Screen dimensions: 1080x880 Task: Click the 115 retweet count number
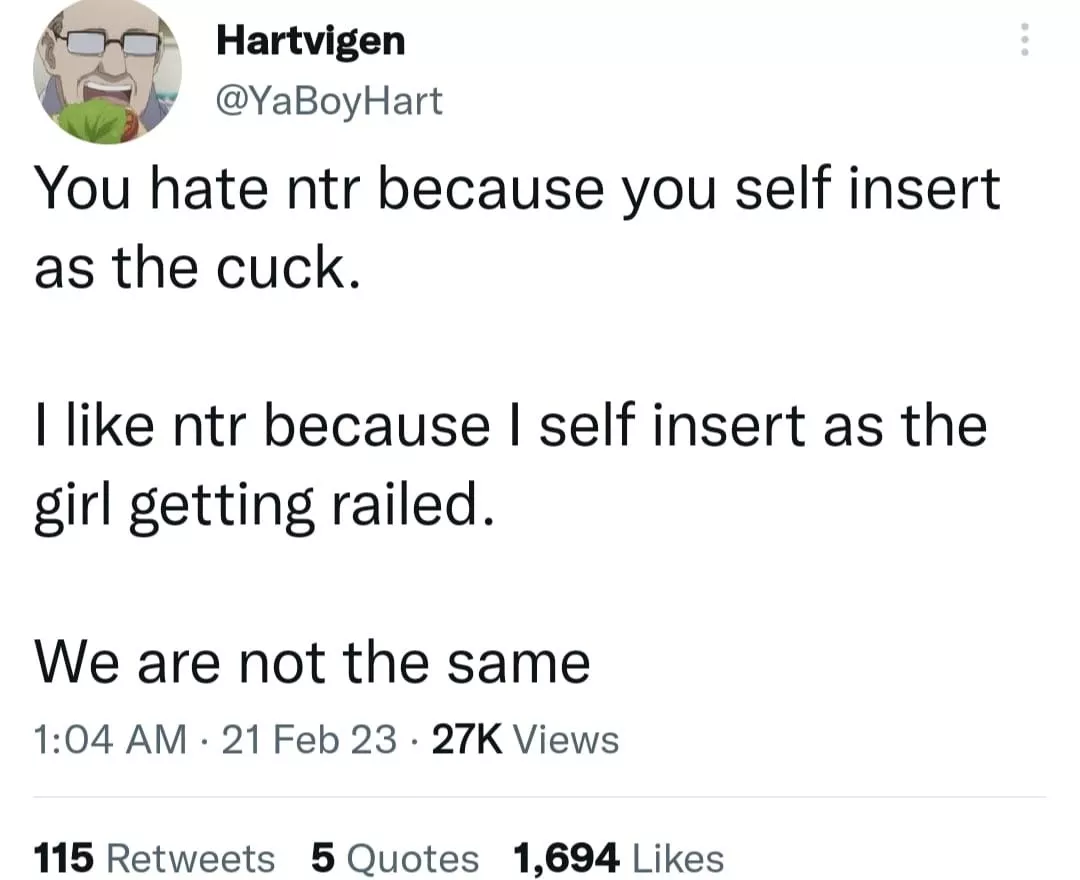coord(65,858)
